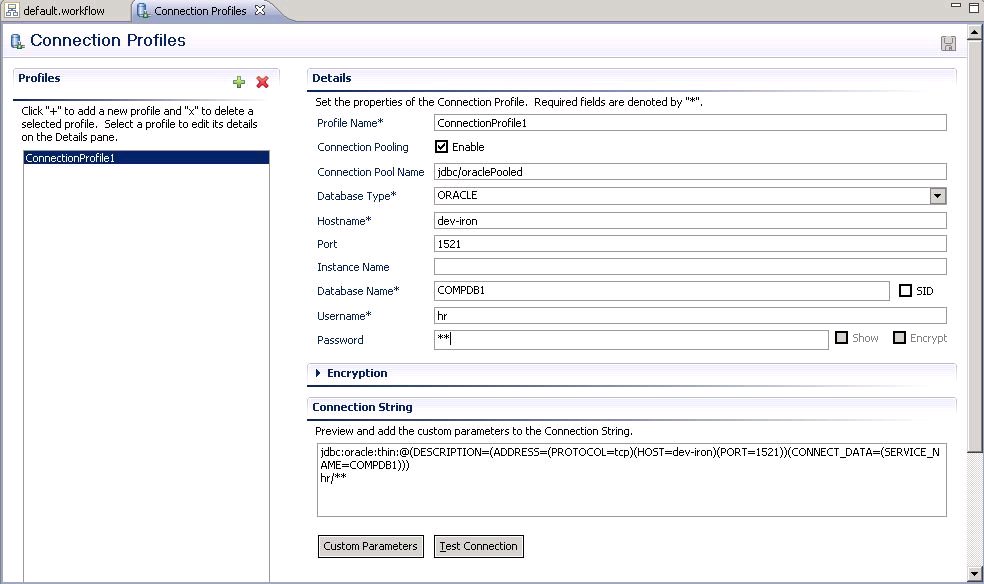This screenshot has height=584, width=984.
Task: Click the icon on the default.workflow tab
Action: 14,9
